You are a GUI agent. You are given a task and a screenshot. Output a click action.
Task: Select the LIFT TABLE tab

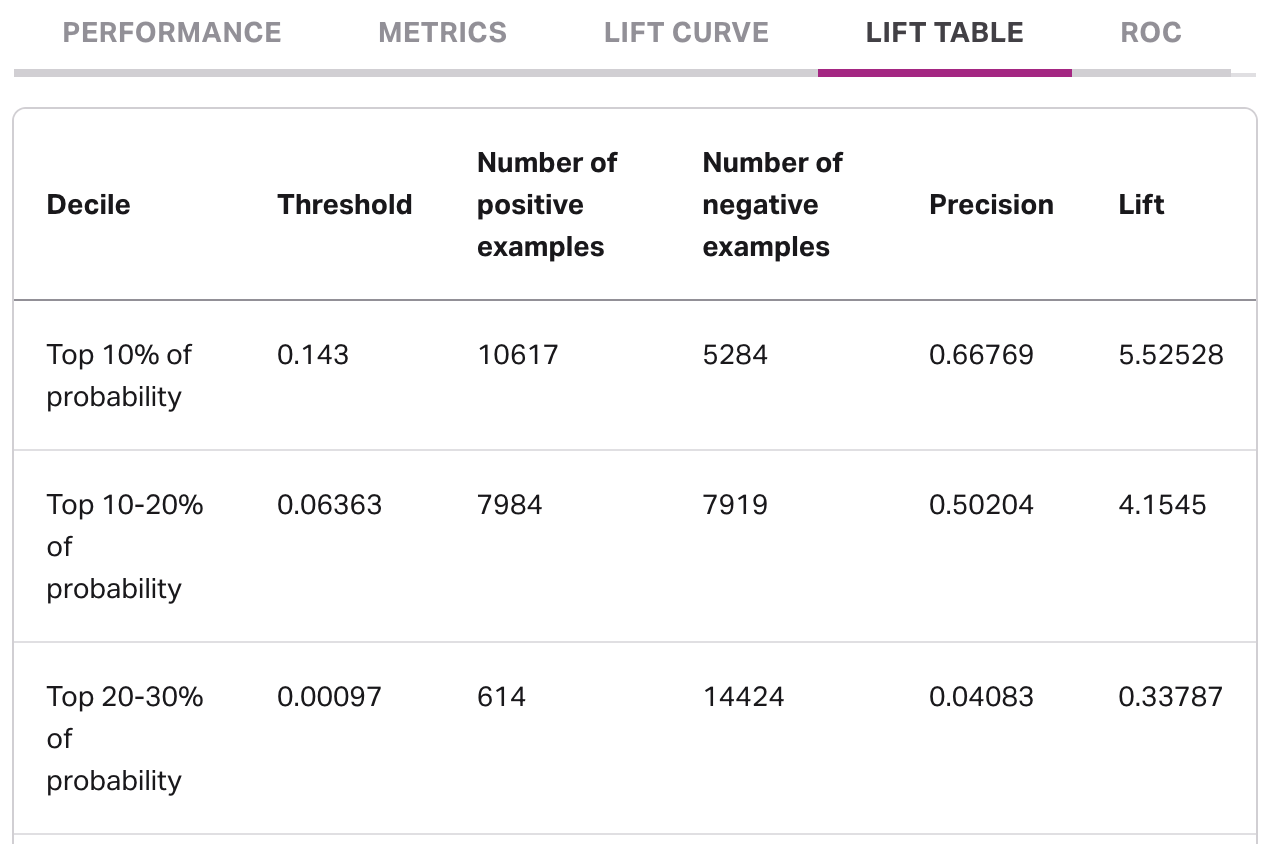coord(944,33)
